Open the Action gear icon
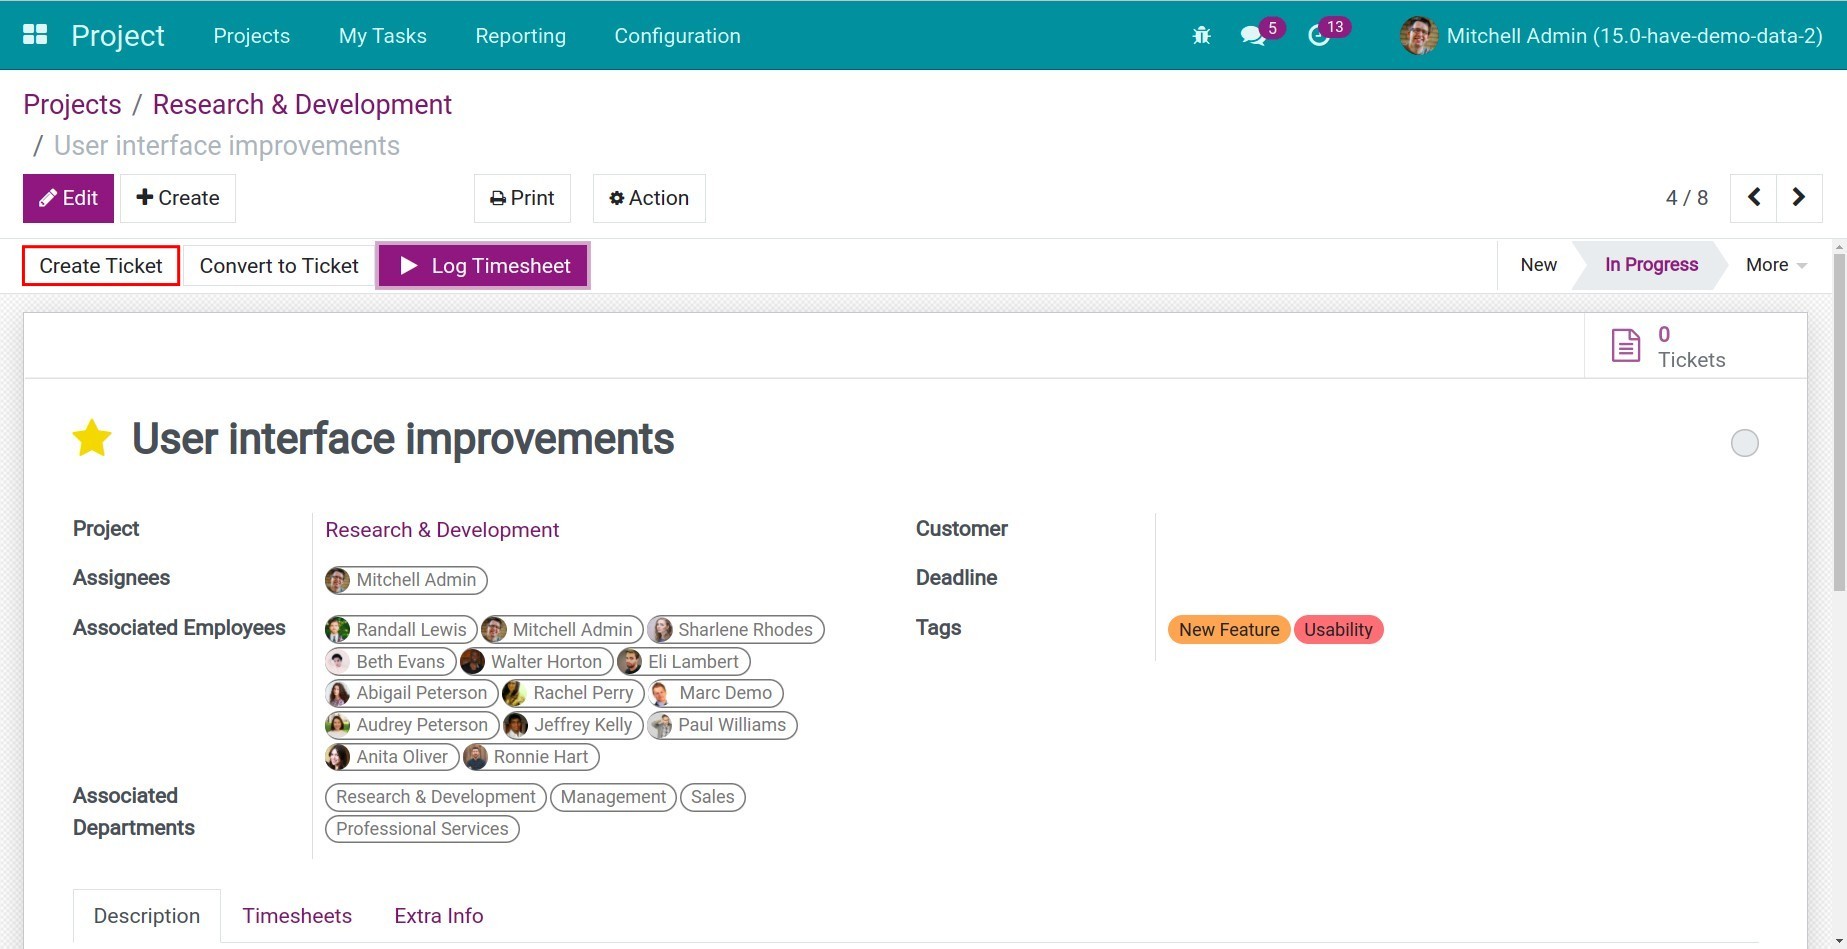The width and height of the screenshot is (1847, 949). (x=617, y=197)
